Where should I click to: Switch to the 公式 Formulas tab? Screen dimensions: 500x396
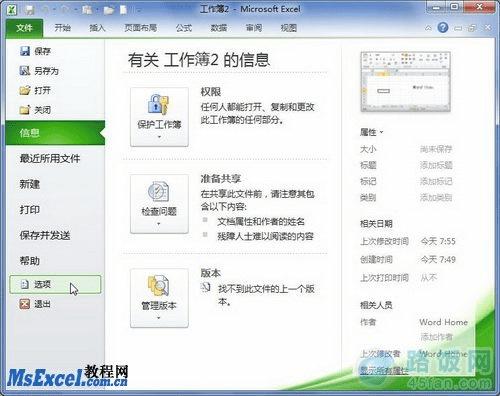point(184,28)
